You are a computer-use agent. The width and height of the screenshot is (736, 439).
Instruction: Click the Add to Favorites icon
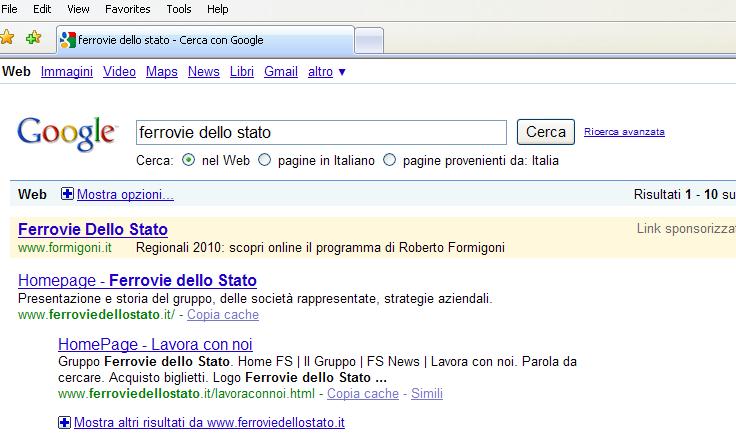[x=33, y=38]
